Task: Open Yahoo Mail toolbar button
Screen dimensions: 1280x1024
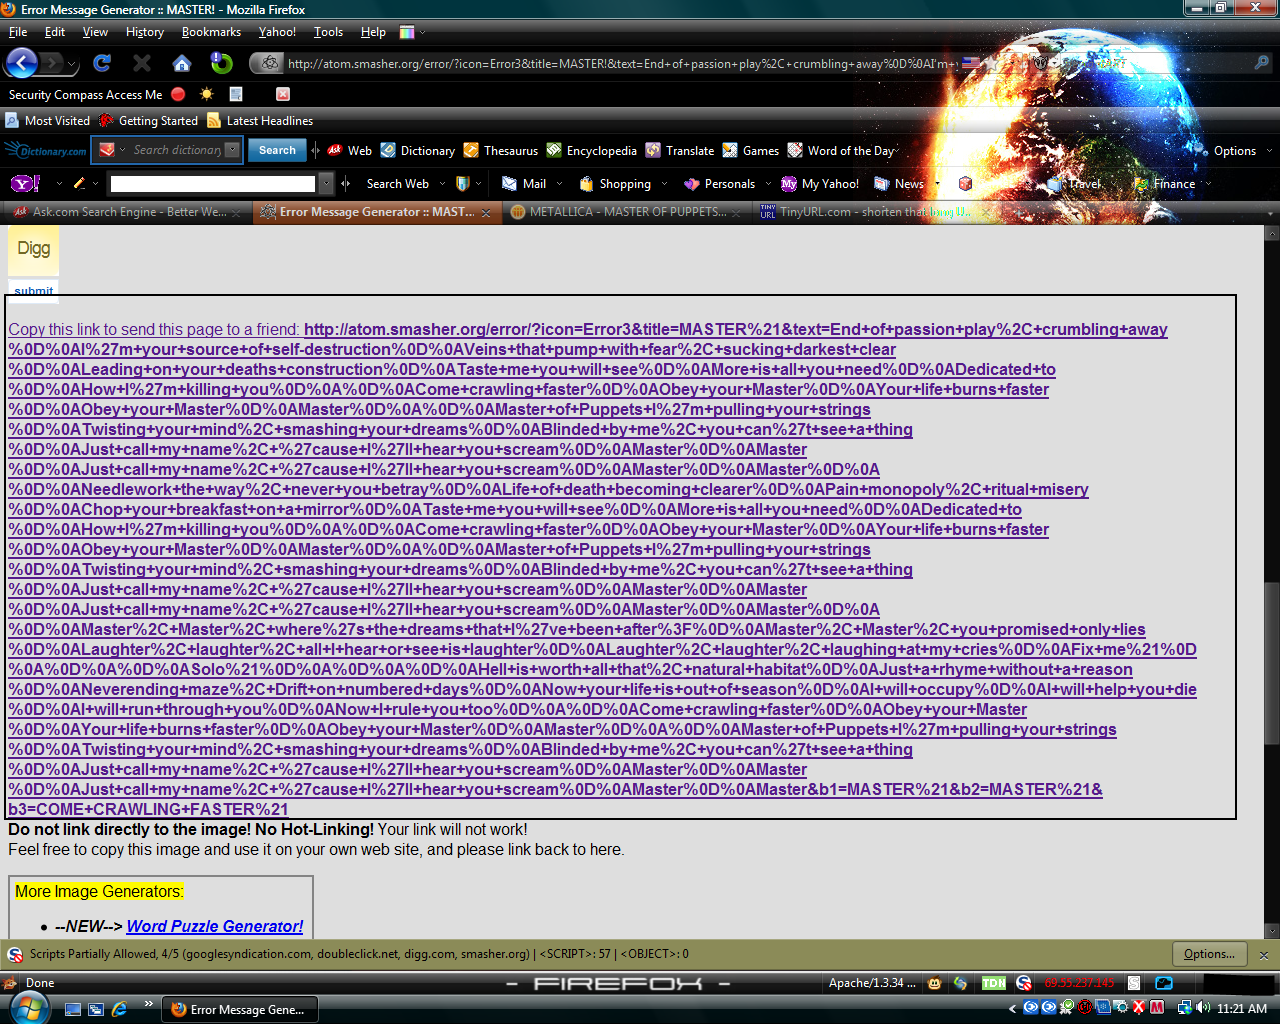Action: (524, 184)
